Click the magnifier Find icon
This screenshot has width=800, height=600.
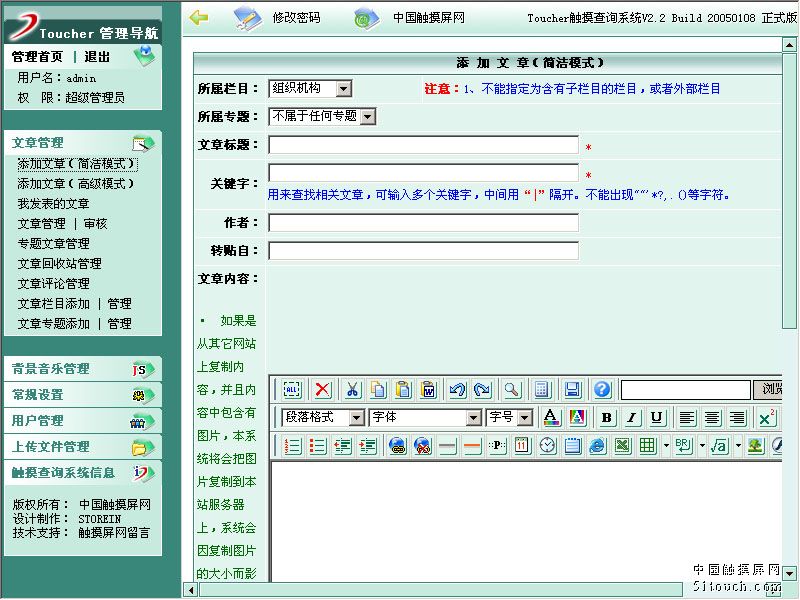[x=511, y=390]
